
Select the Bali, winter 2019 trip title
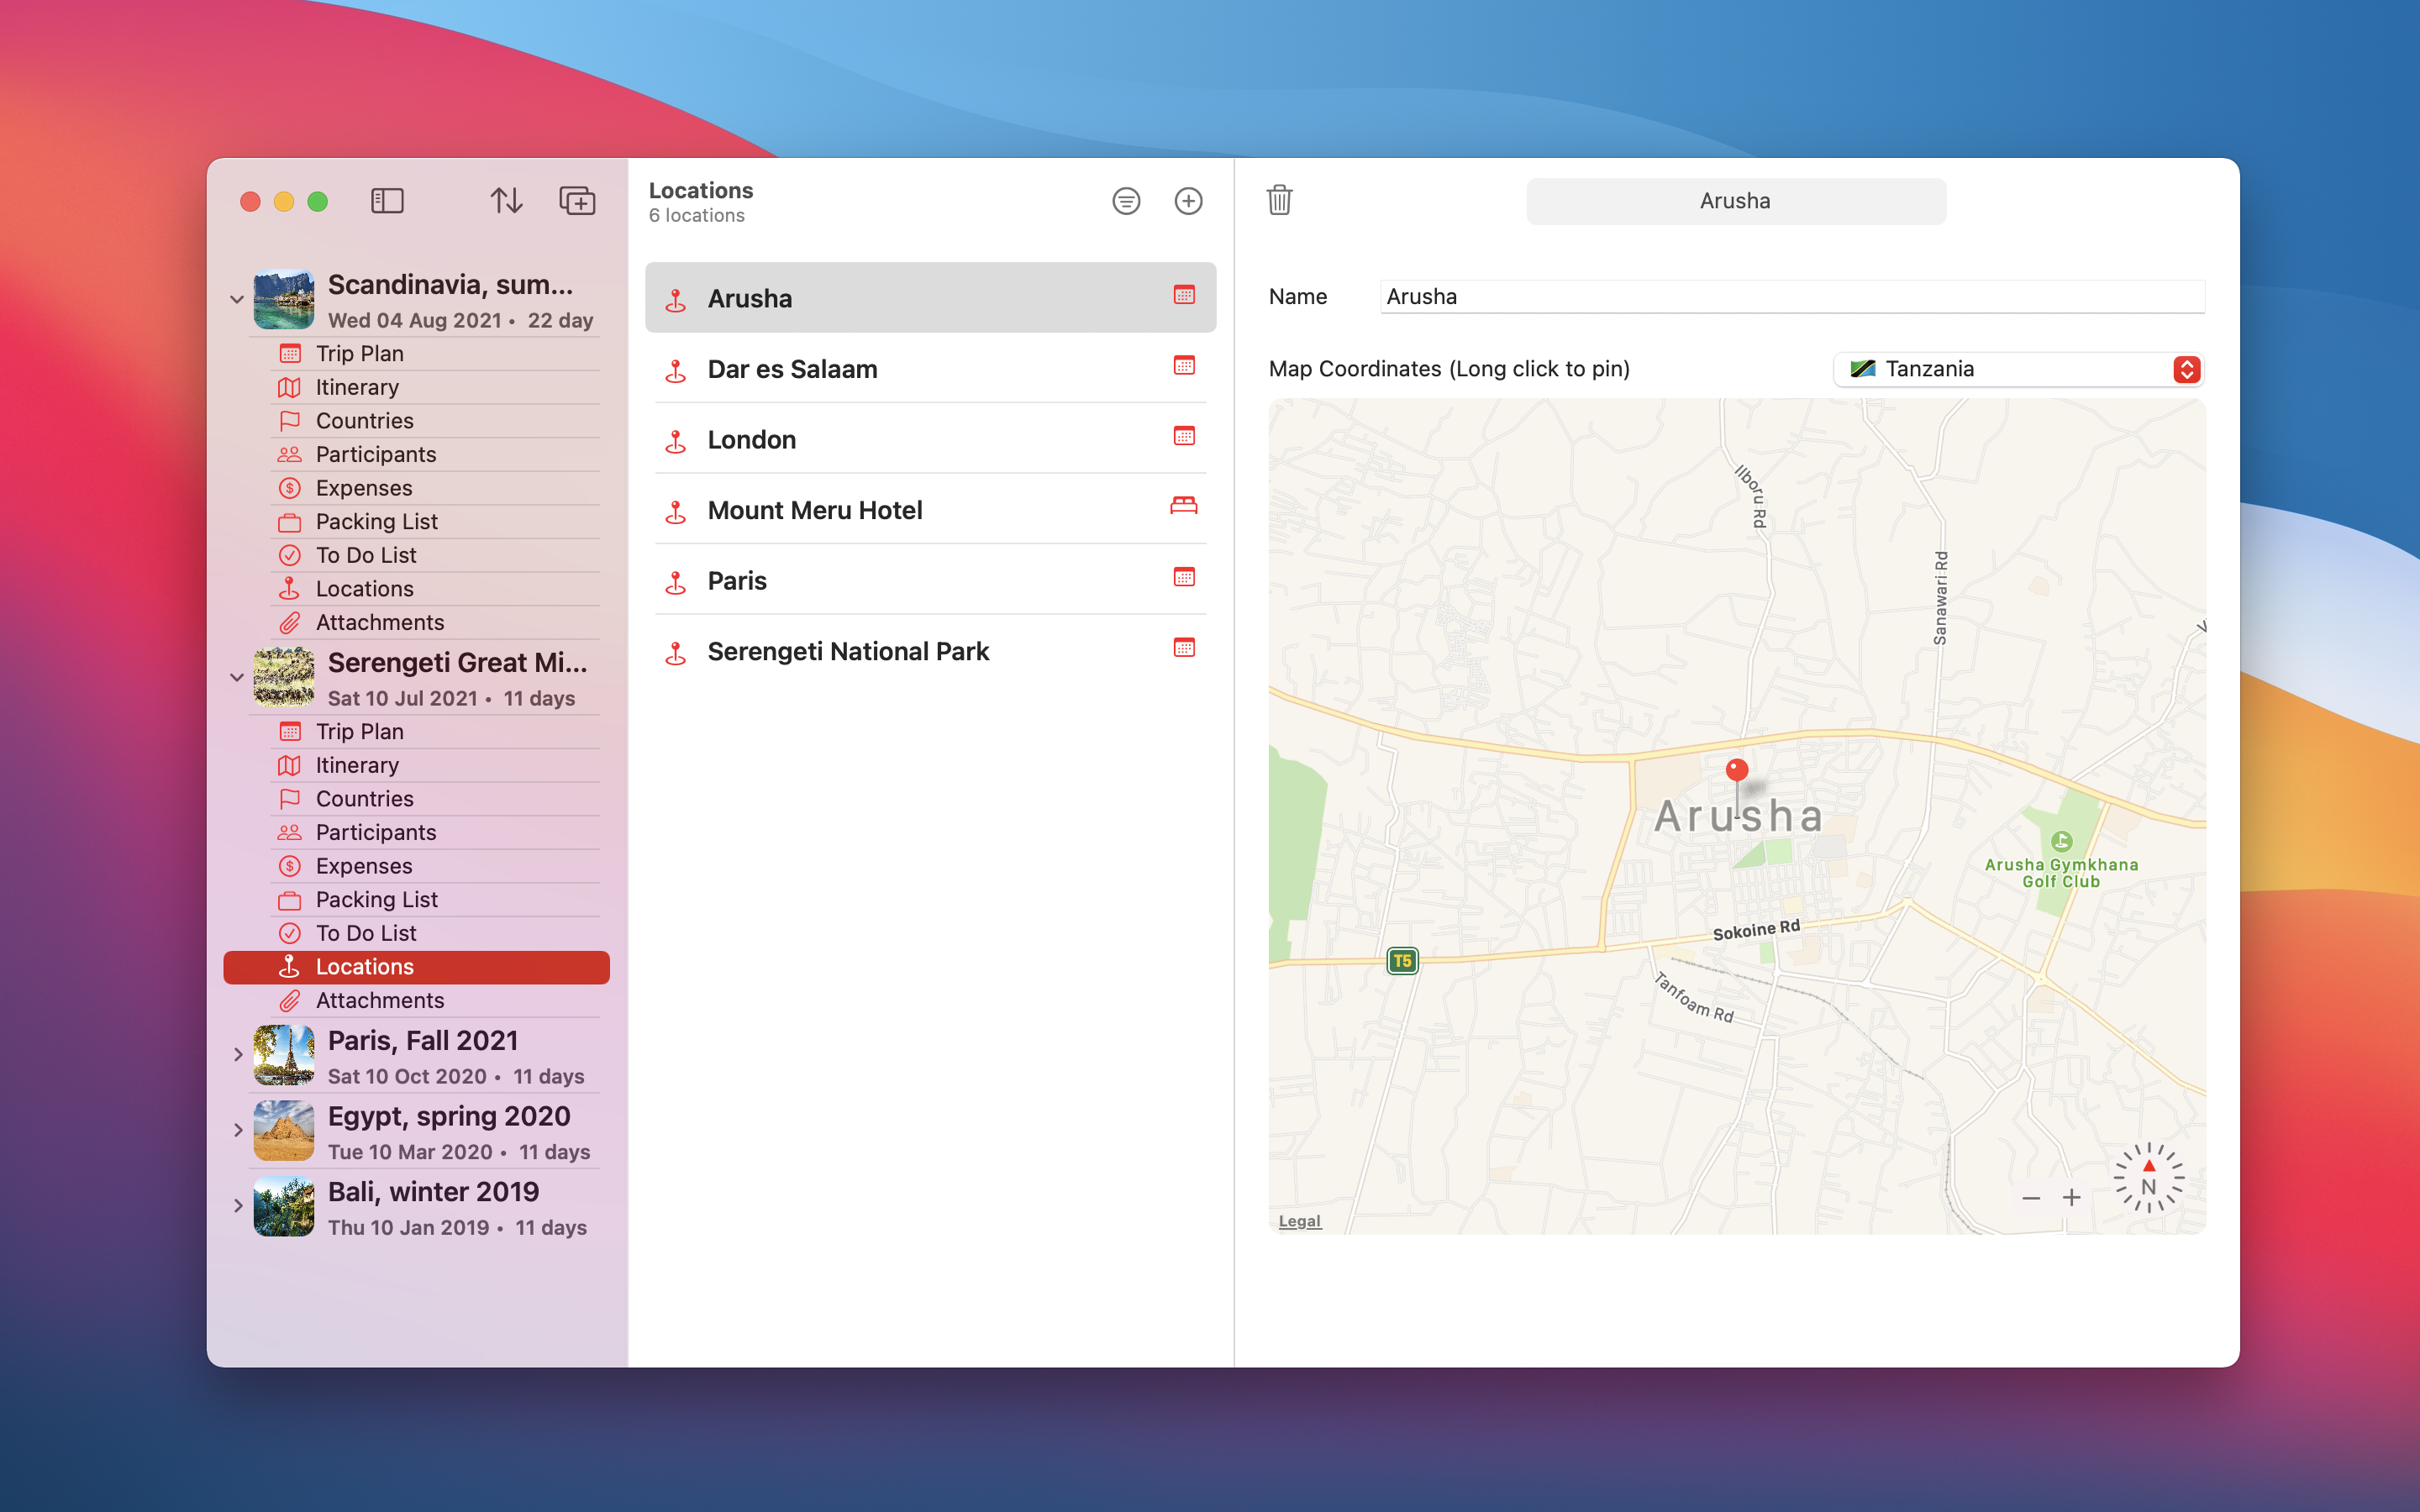tap(433, 1192)
